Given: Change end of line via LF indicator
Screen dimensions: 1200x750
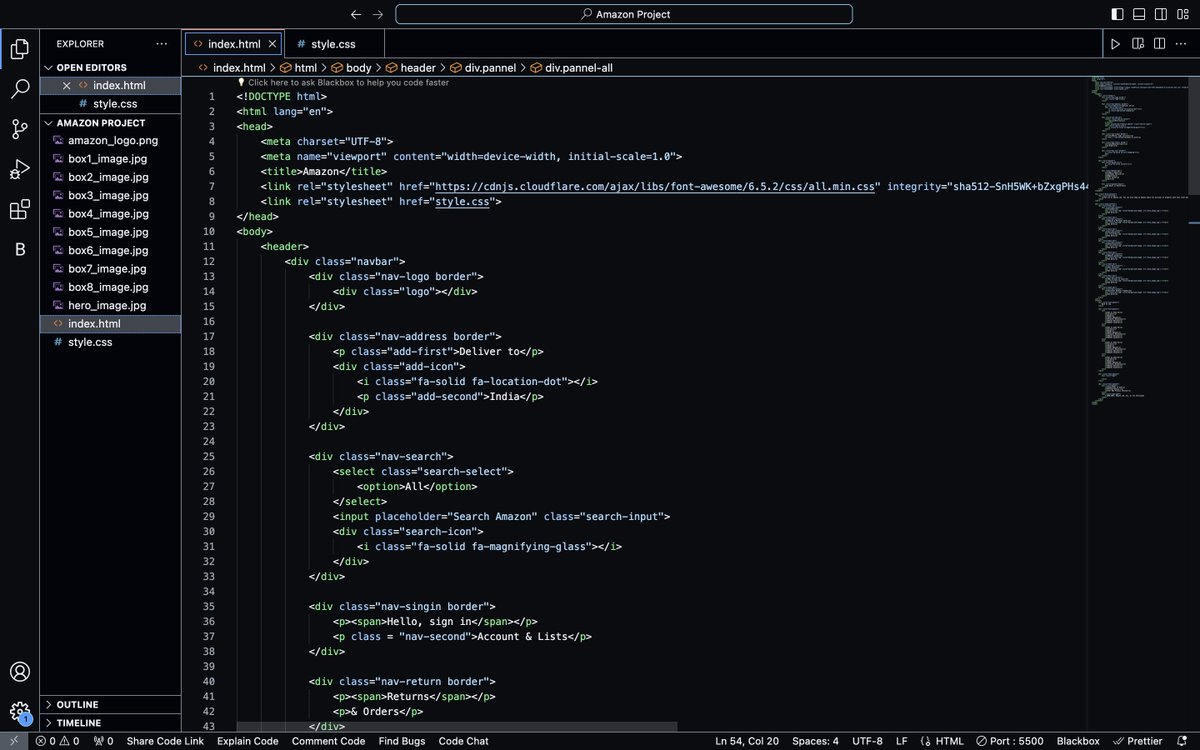Looking at the screenshot, I should click(901, 741).
